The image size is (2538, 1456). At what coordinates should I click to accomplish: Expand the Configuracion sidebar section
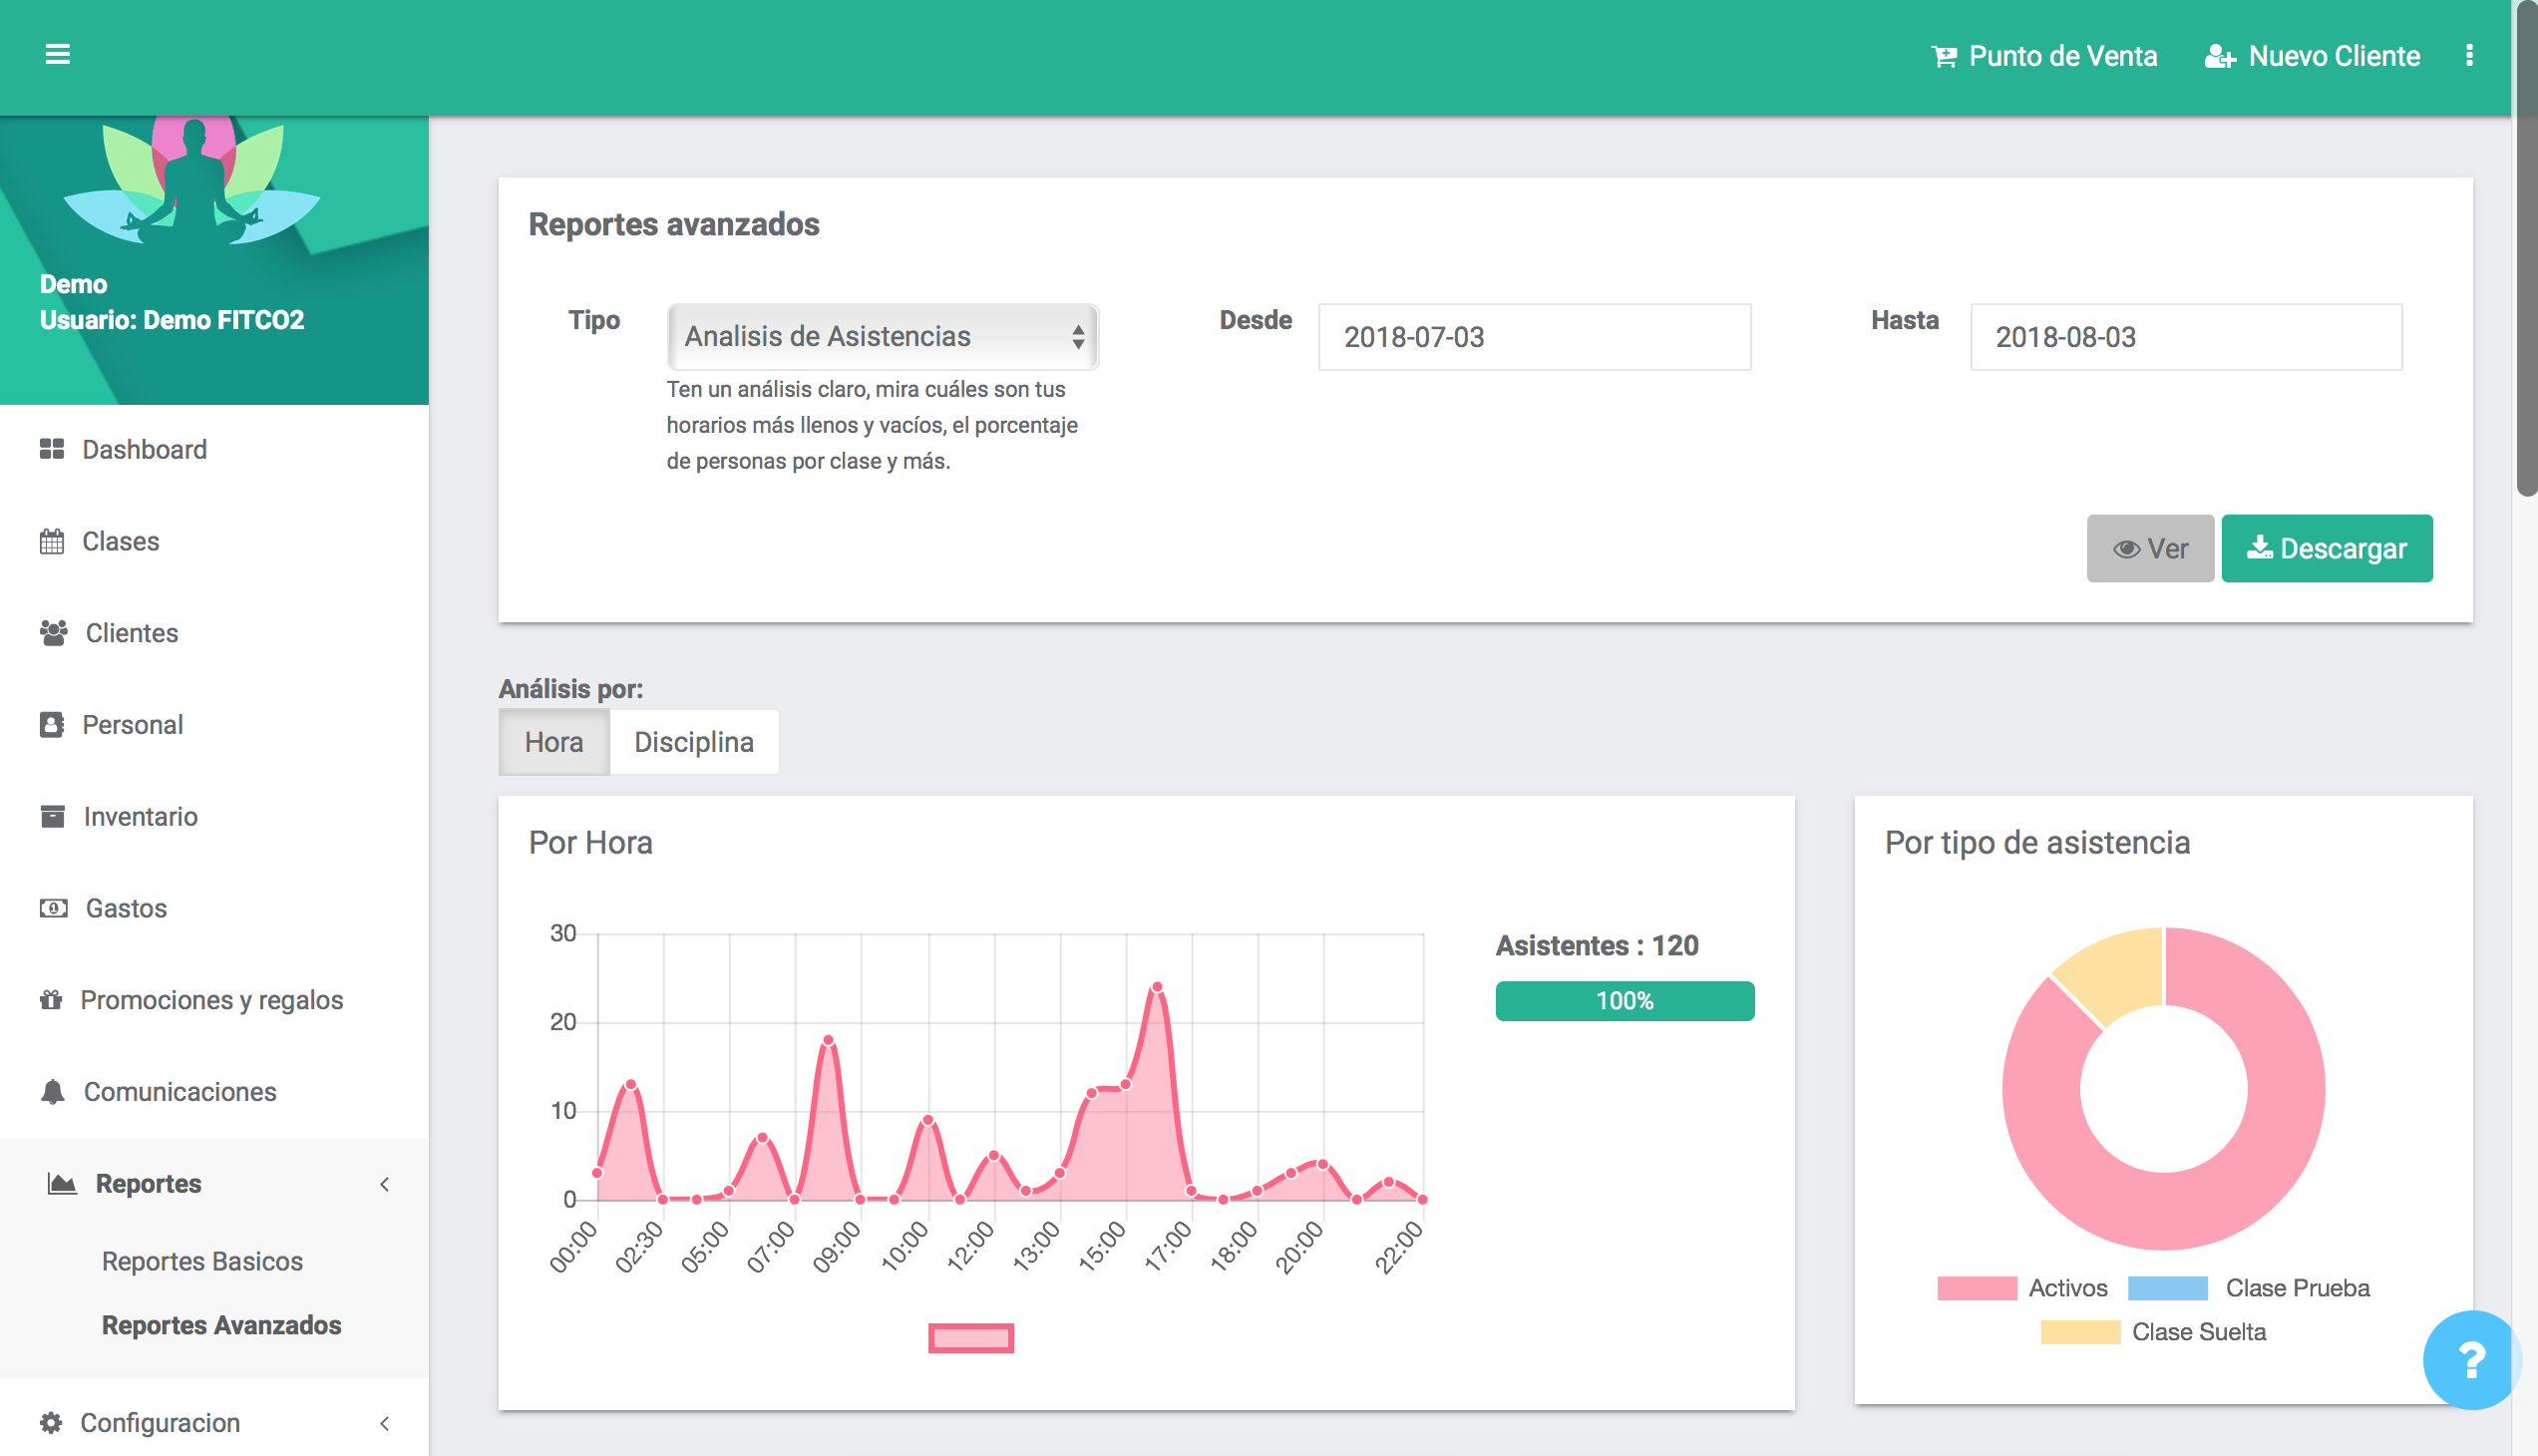[x=212, y=1419]
